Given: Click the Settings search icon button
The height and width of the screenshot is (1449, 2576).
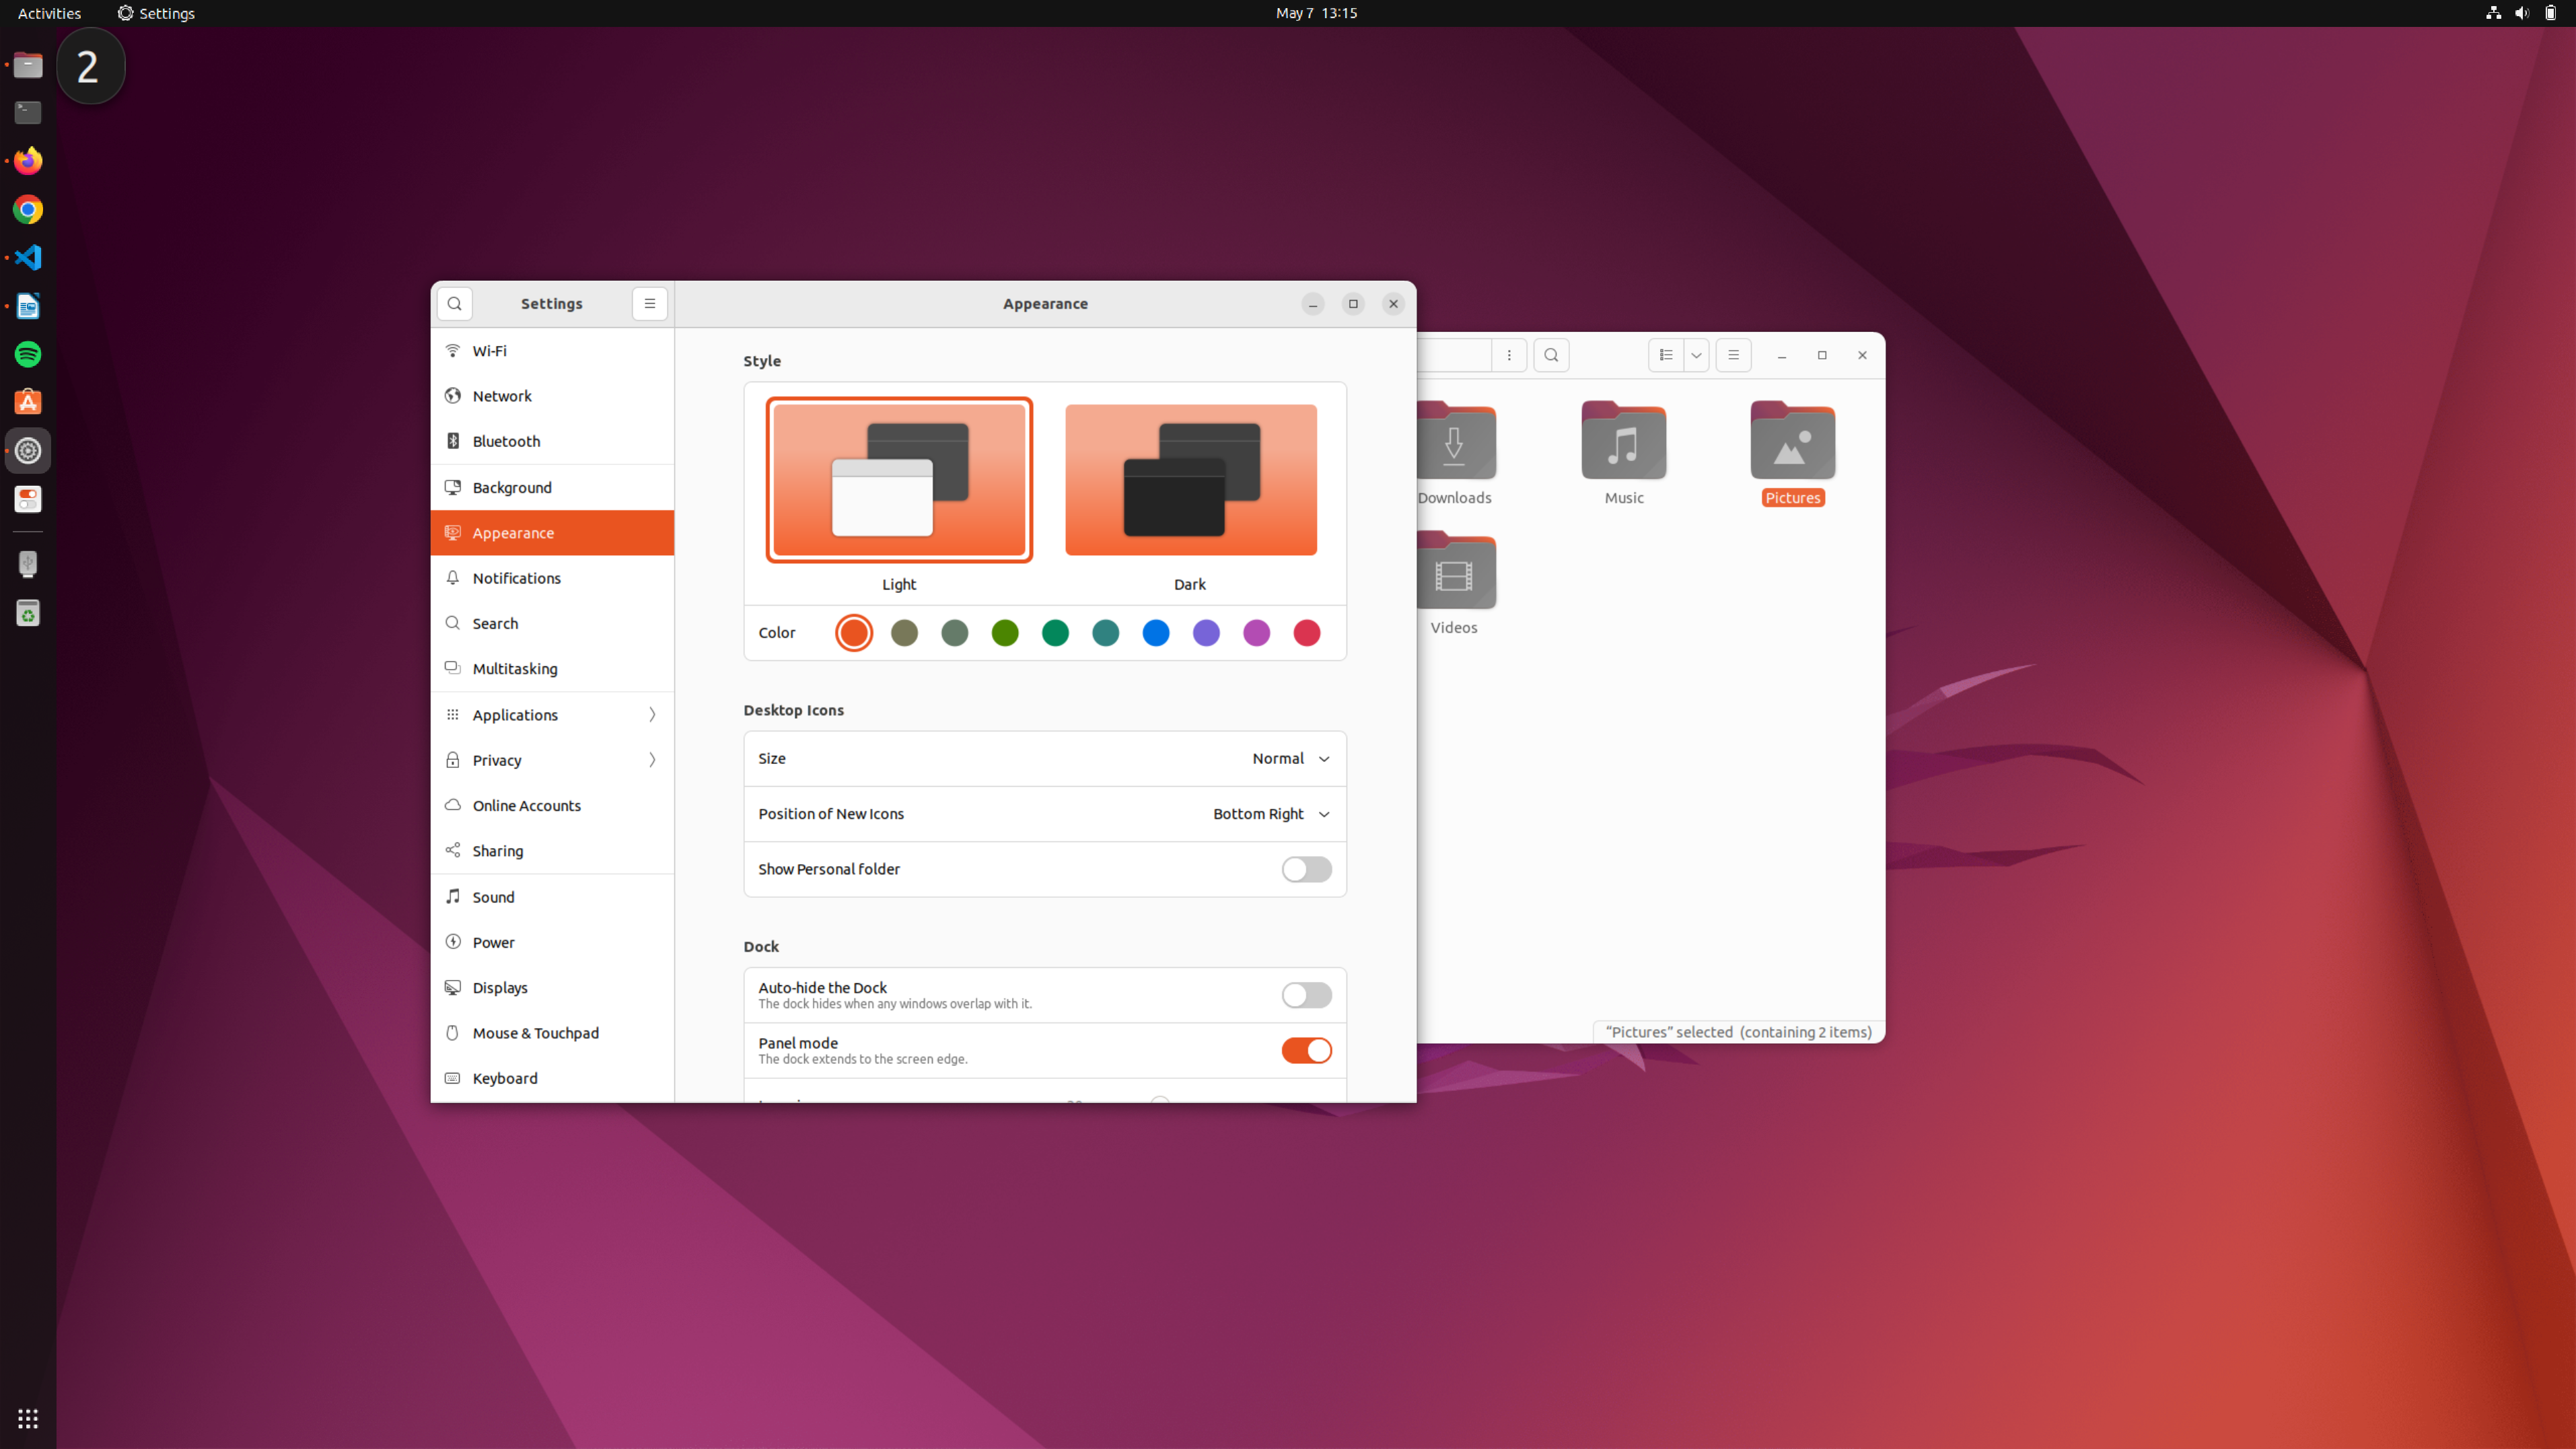Looking at the screenshot, I should 454,304.
